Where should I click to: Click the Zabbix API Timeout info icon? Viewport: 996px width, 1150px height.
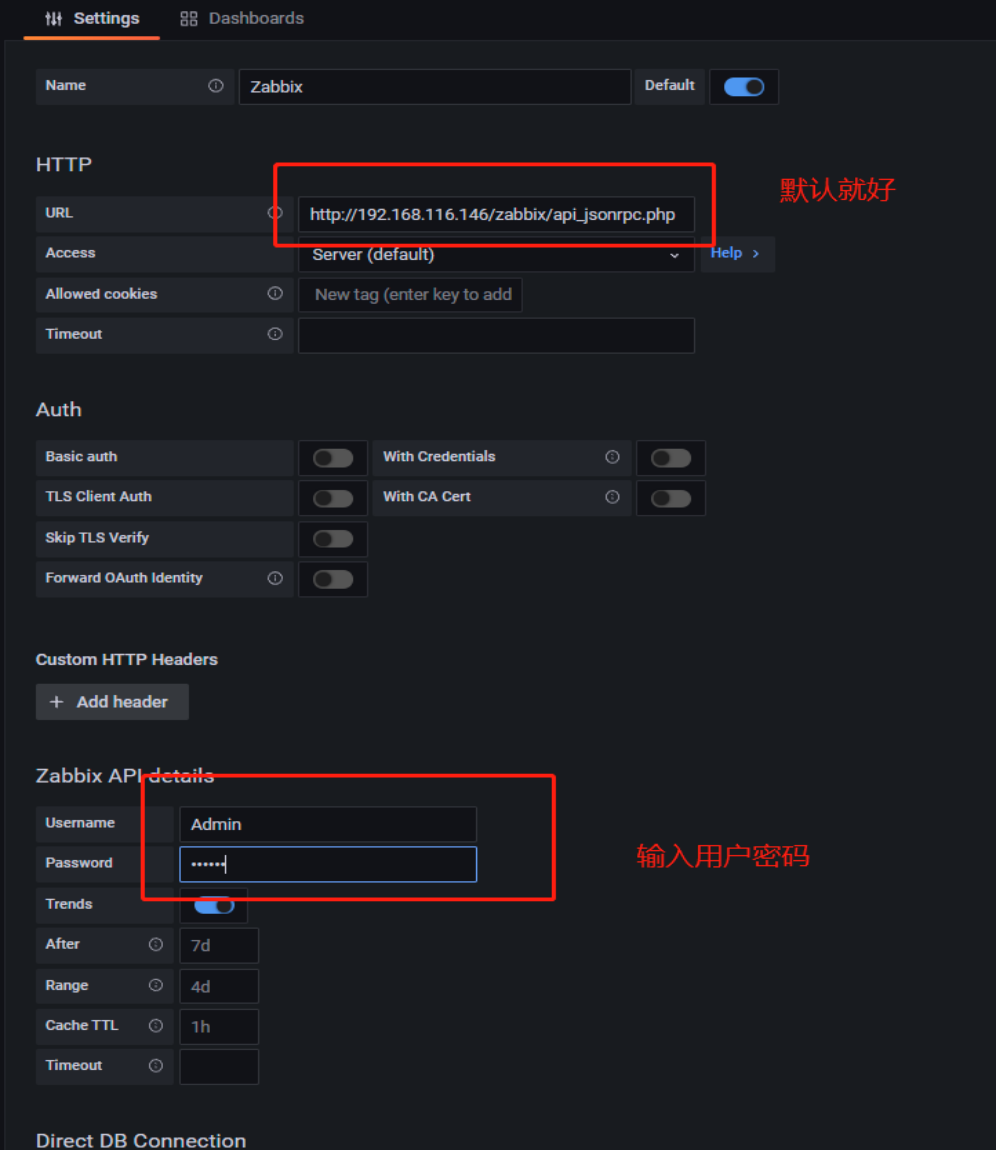155,1066
